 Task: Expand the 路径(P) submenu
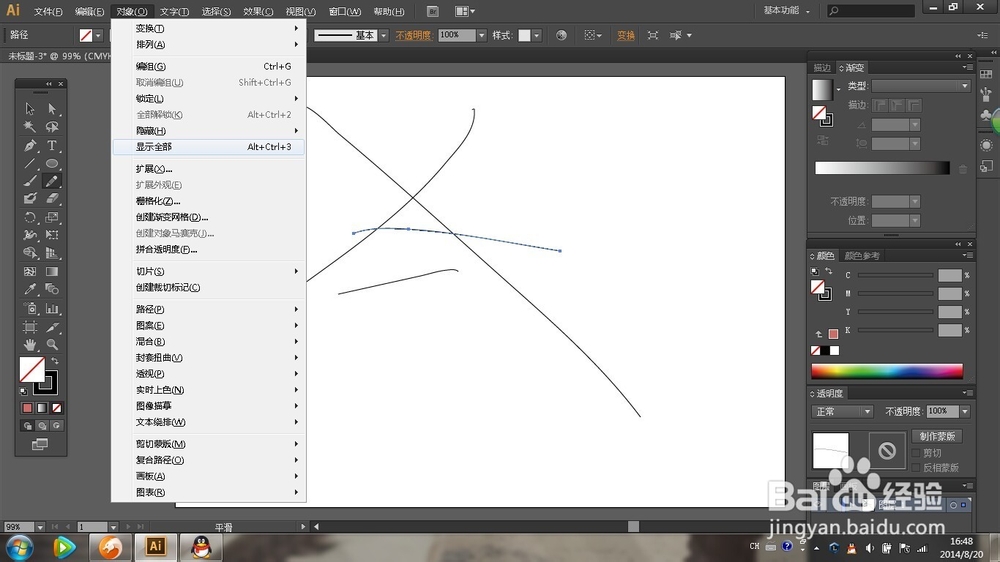(x=209, y=309)
